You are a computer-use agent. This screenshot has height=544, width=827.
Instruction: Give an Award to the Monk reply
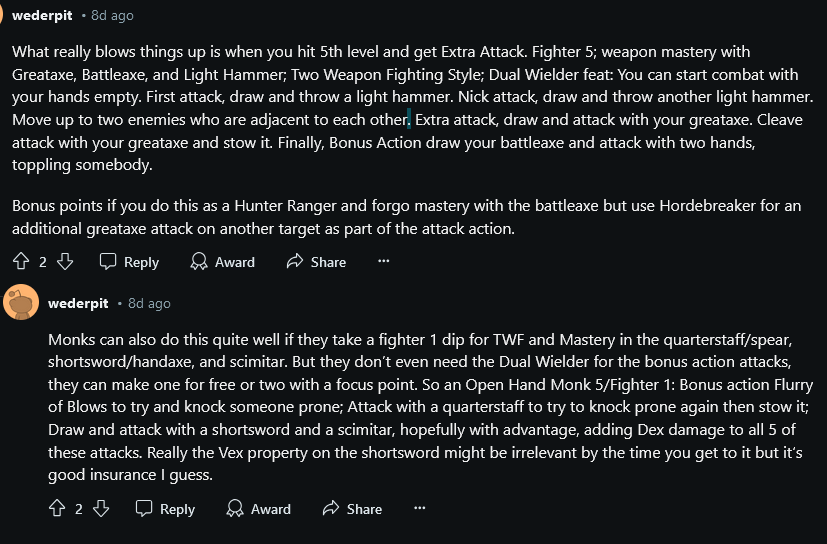258,509
